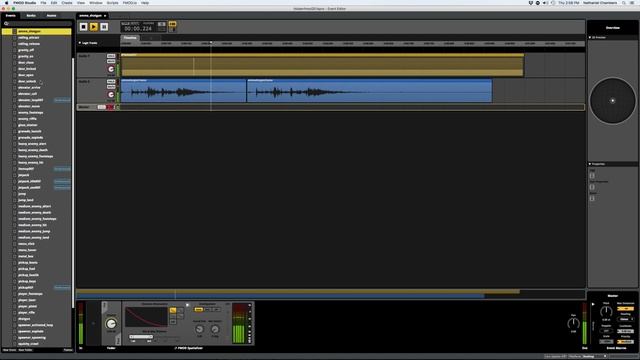The image size is (640, 360).
Task: Stop event playback in the transport bar
Action: coord(83,27)
